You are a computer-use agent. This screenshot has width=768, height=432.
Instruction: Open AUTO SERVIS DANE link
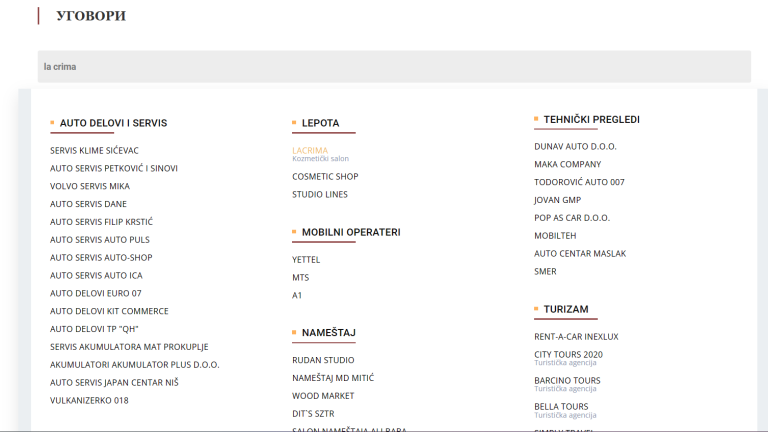(88, 204)
